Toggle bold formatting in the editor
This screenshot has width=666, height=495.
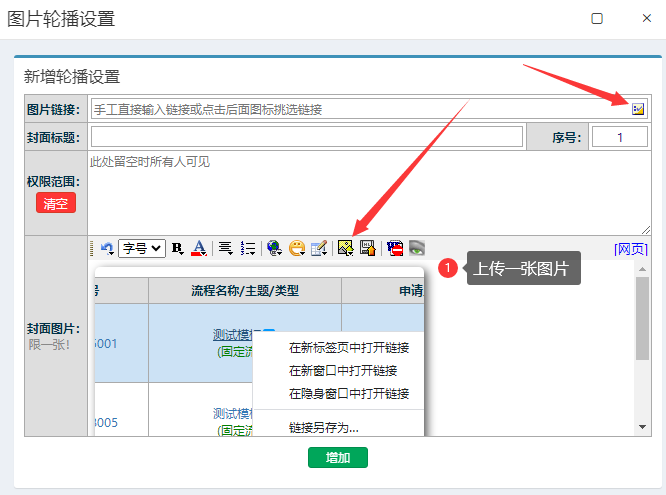178,248
